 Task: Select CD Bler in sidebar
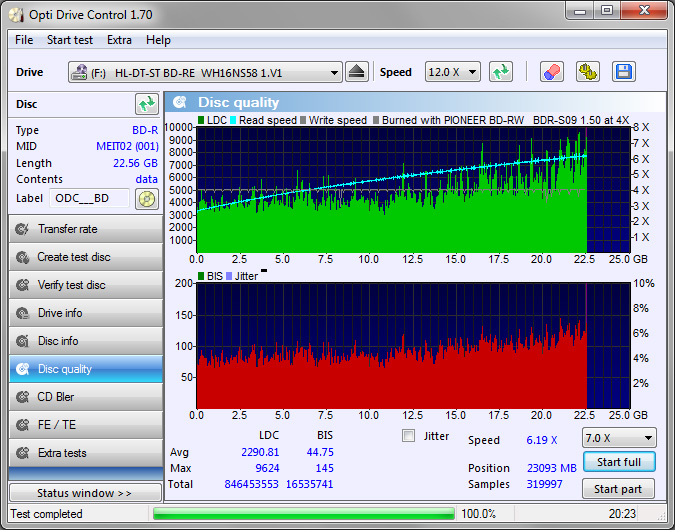85,397
